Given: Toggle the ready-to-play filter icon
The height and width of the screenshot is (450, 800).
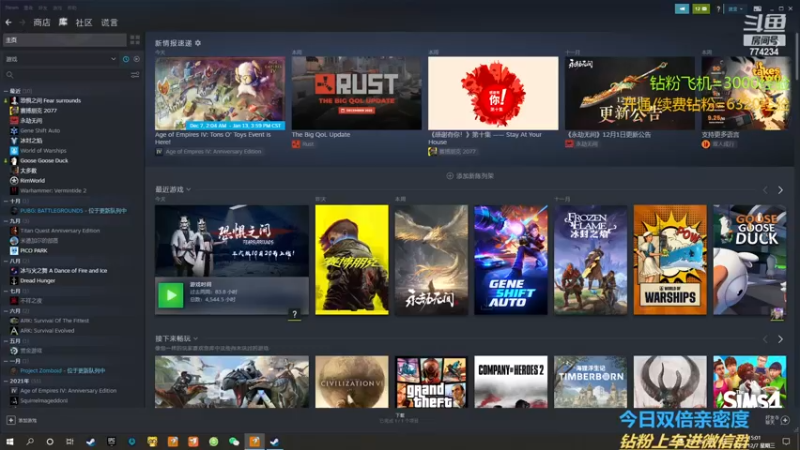Looking at the screenshot, I should click(137, 59).
